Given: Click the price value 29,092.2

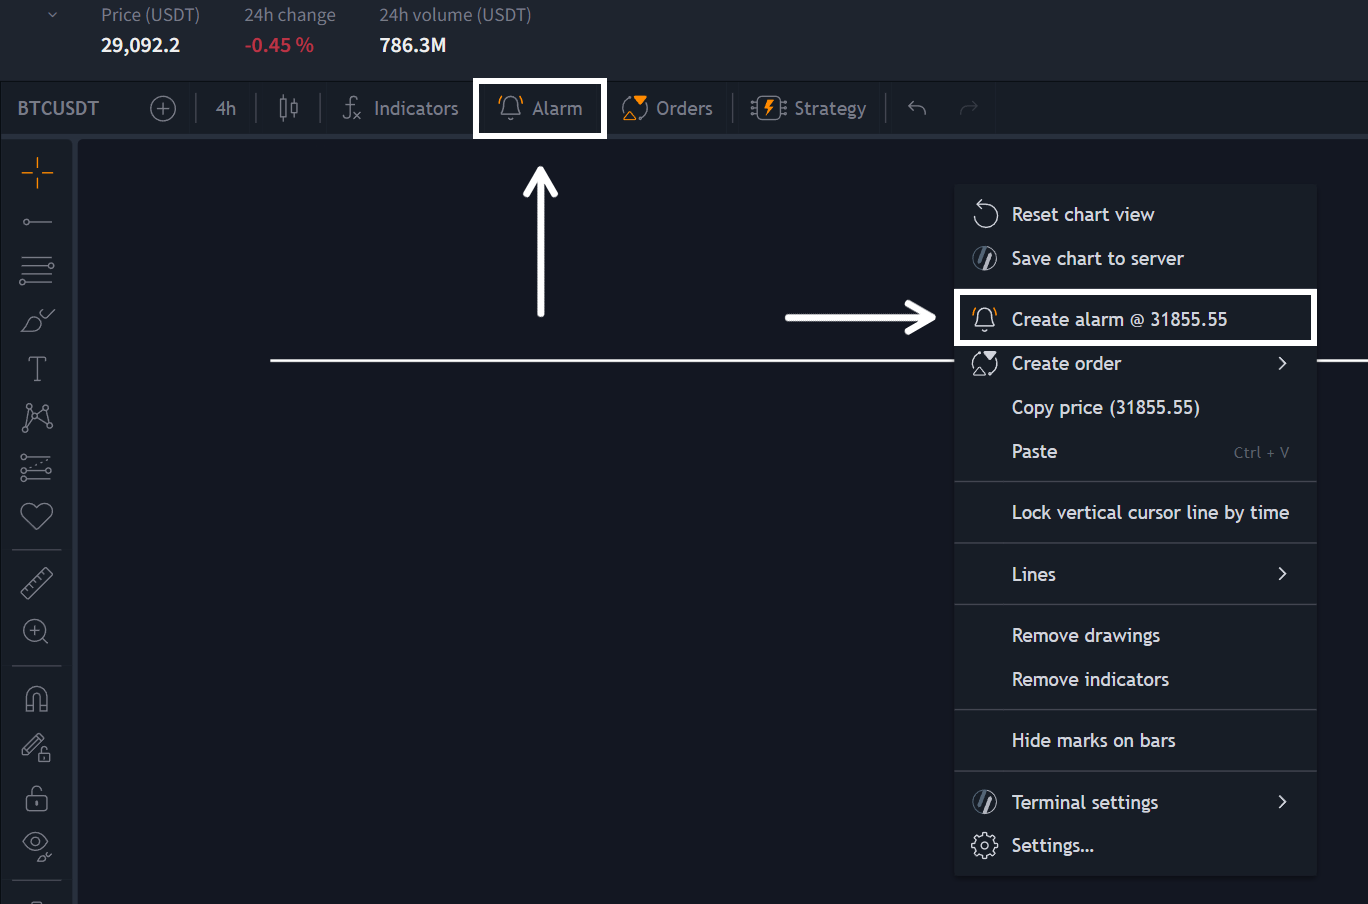Looking at the screenshot, I should tap(141, 45).
